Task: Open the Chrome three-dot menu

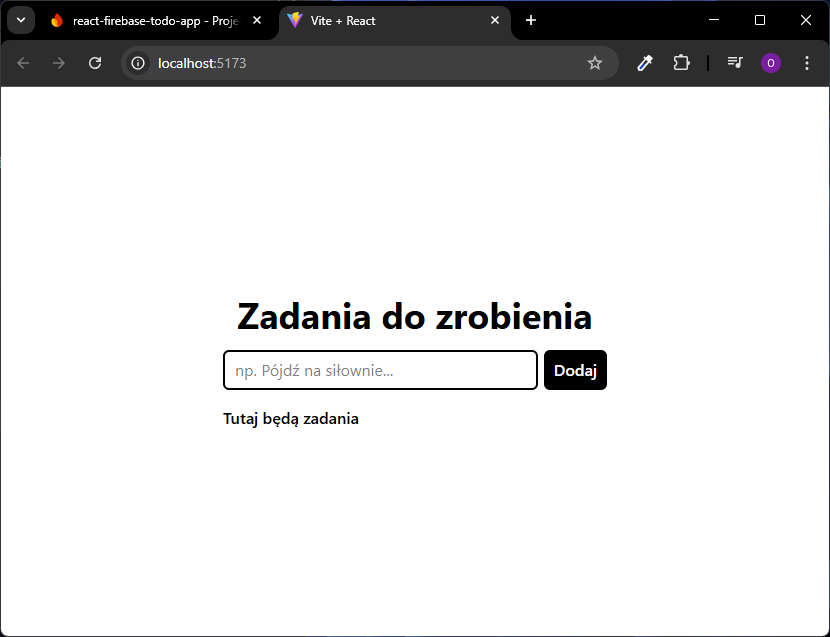Action: pyautogui.click(x=807, y=64)
